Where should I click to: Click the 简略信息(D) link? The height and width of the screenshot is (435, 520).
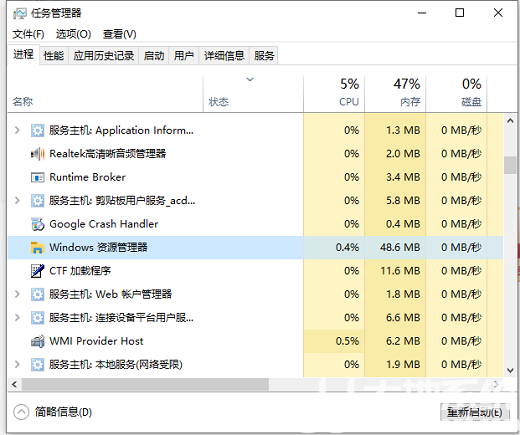click(63, 412)
